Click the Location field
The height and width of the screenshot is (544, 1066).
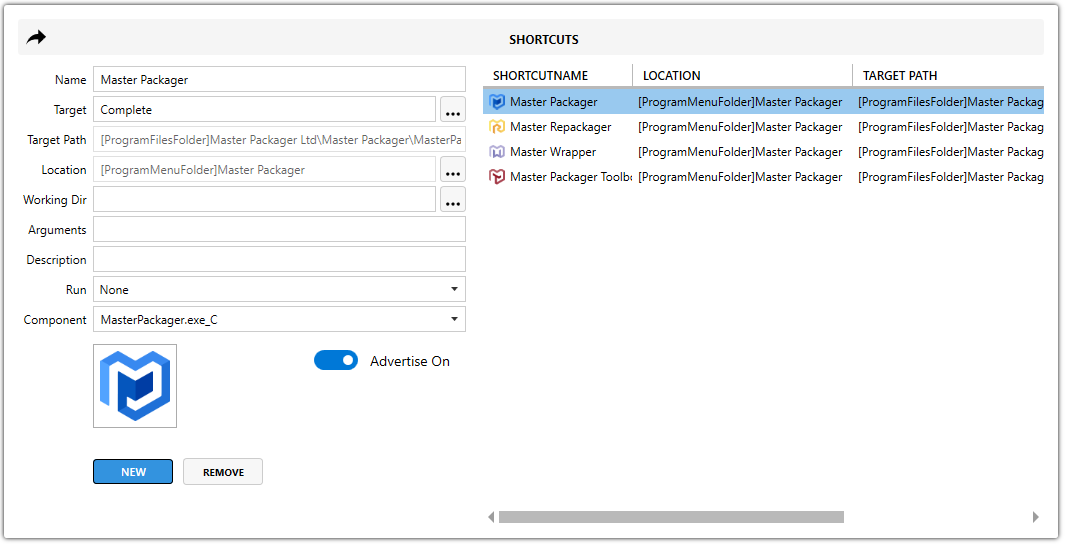(264, 169)
